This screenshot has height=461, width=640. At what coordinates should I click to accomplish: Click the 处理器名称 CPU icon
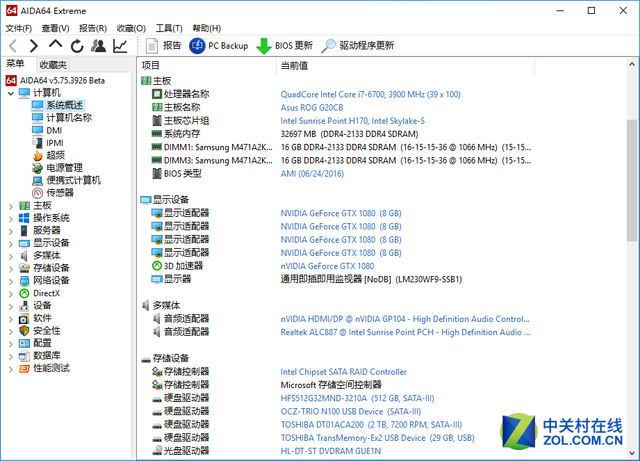157,94
